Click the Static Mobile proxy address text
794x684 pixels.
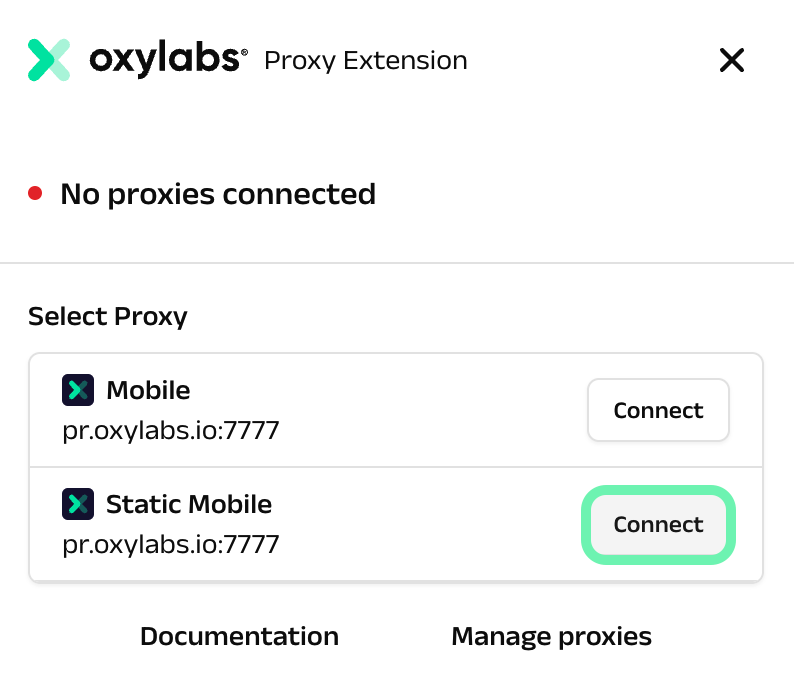coord(171,545)
